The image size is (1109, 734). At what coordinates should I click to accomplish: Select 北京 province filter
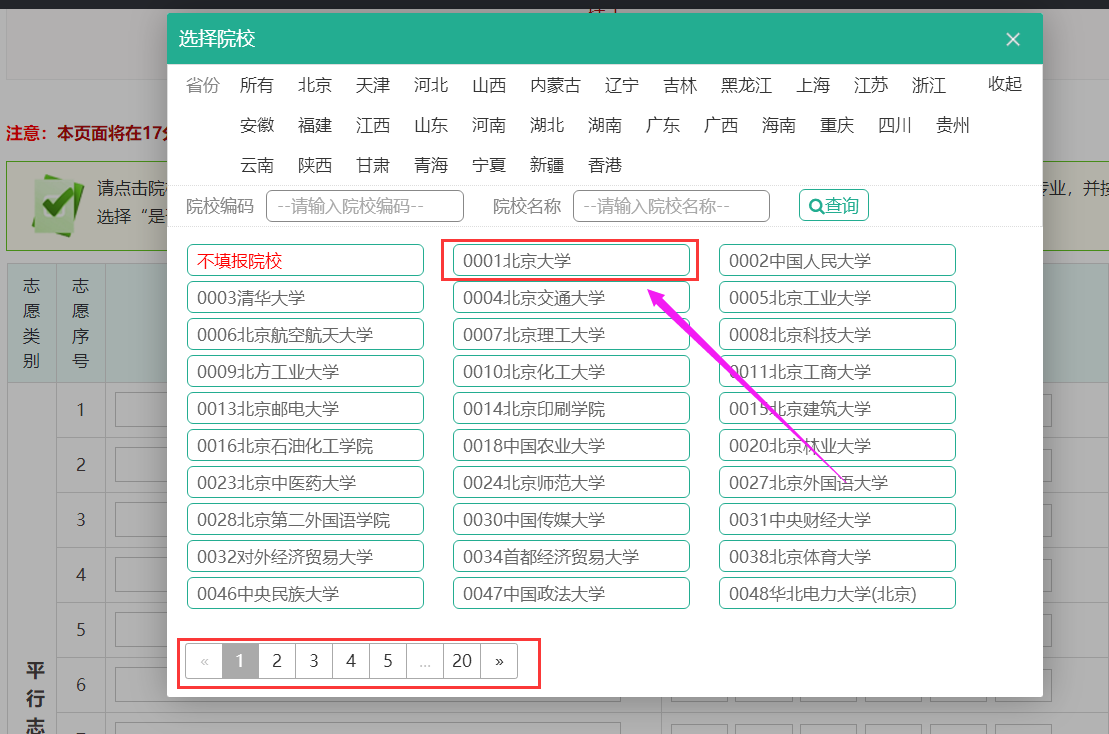coord(314,85)
